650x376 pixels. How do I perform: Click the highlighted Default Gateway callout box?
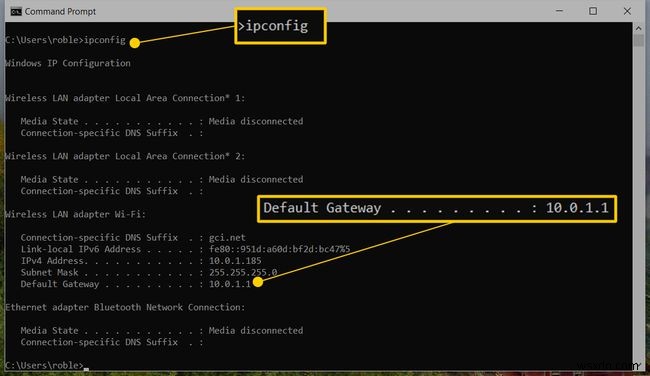437,209
